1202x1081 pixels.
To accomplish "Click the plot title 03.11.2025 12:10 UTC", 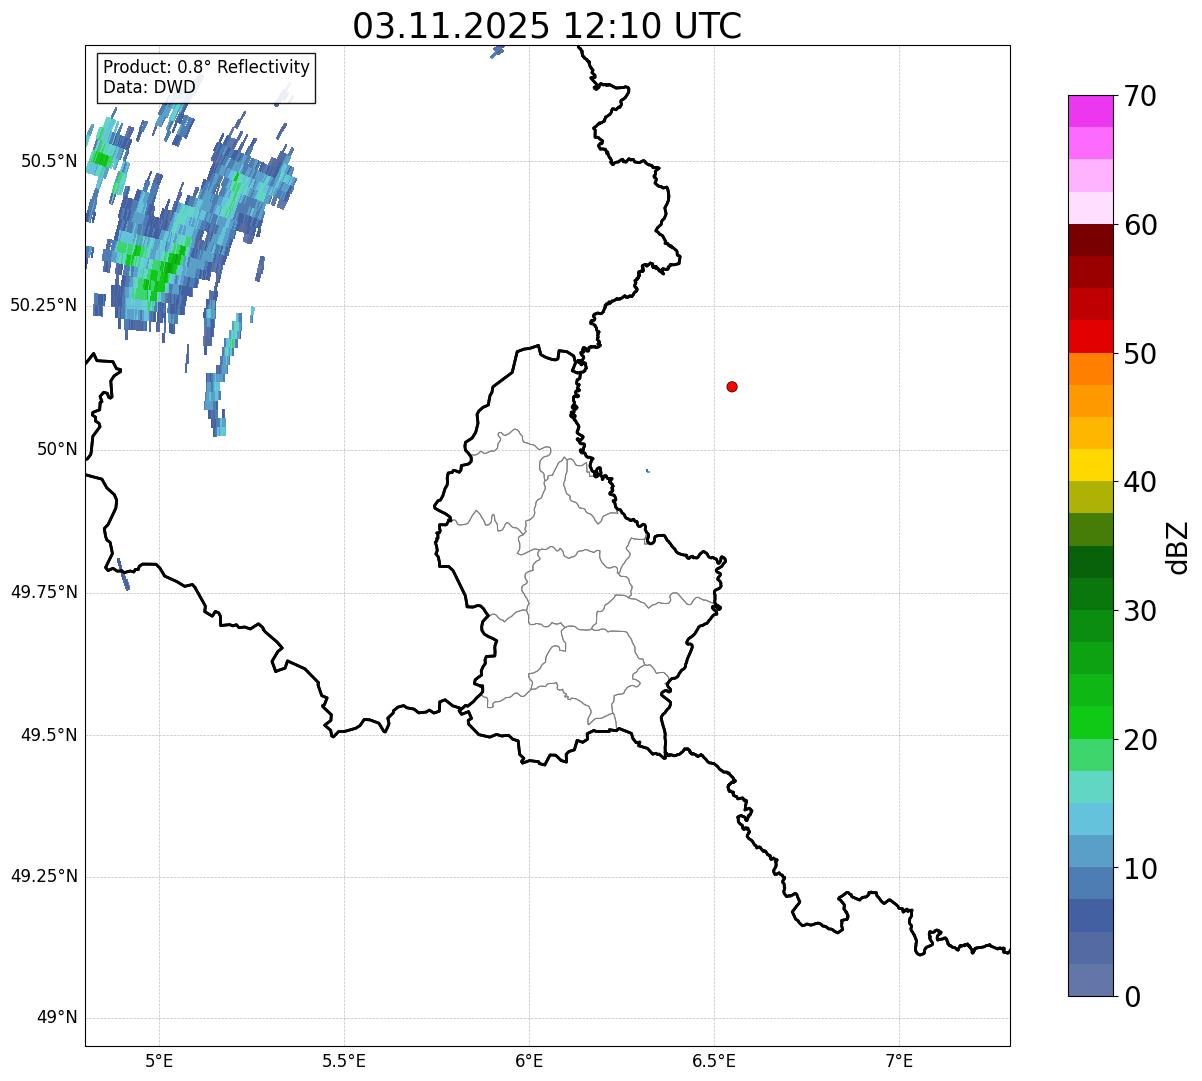I will [x=547, y=26].
